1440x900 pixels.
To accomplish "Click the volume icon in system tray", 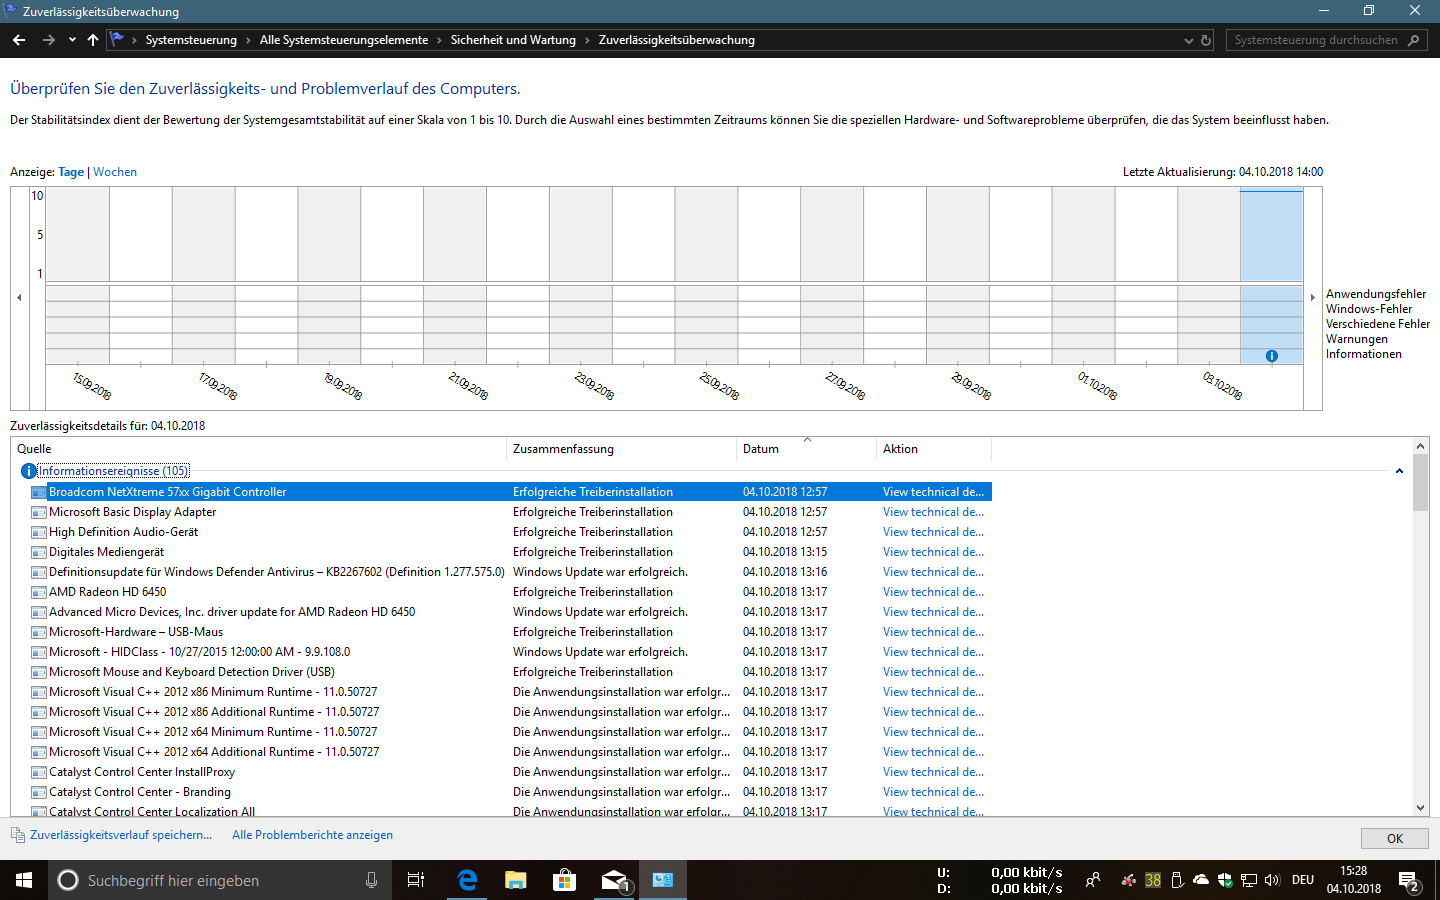I will 1272,880.
